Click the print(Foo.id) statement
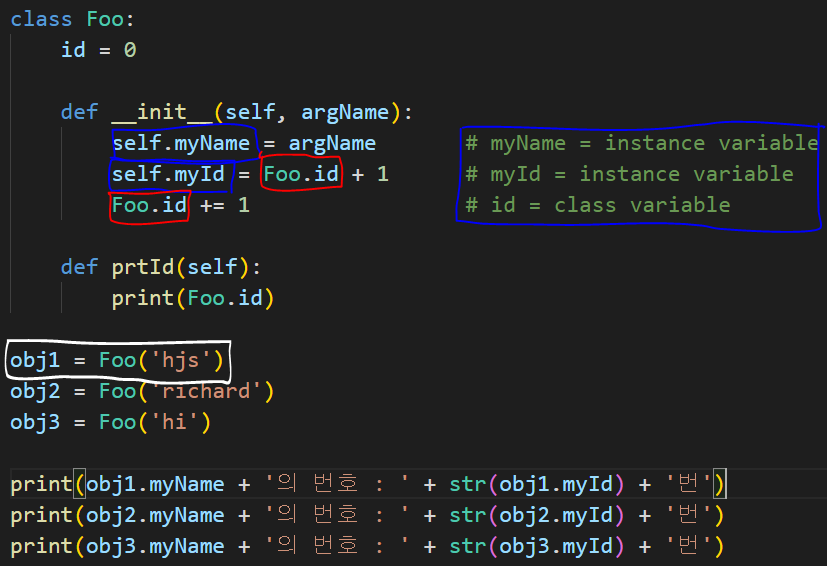This screenshot has height=566, width=827. tap(193, 298)
